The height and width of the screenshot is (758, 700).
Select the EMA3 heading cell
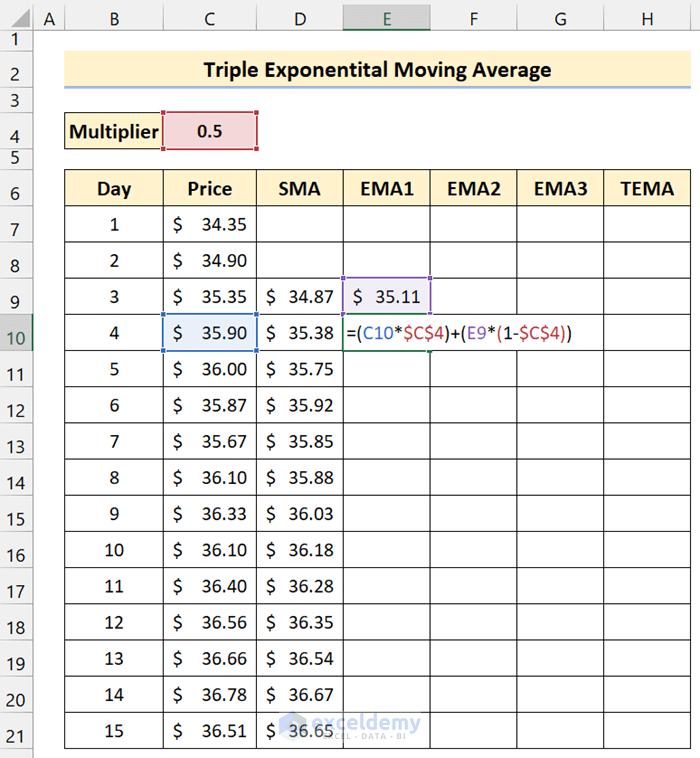[560, 188]
